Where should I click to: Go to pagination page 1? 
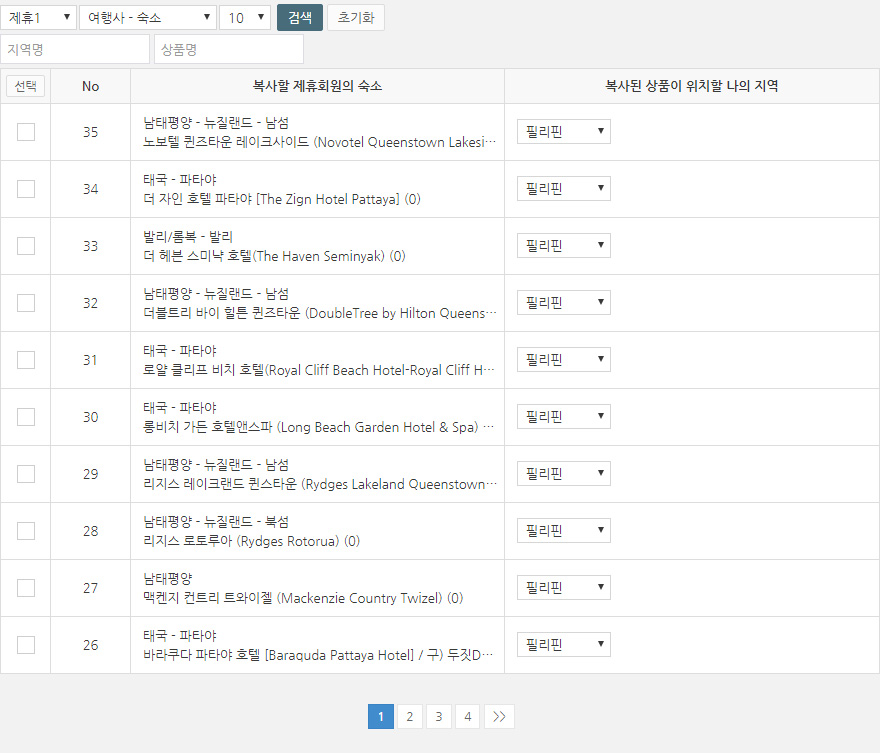click(x=381, y=717)
